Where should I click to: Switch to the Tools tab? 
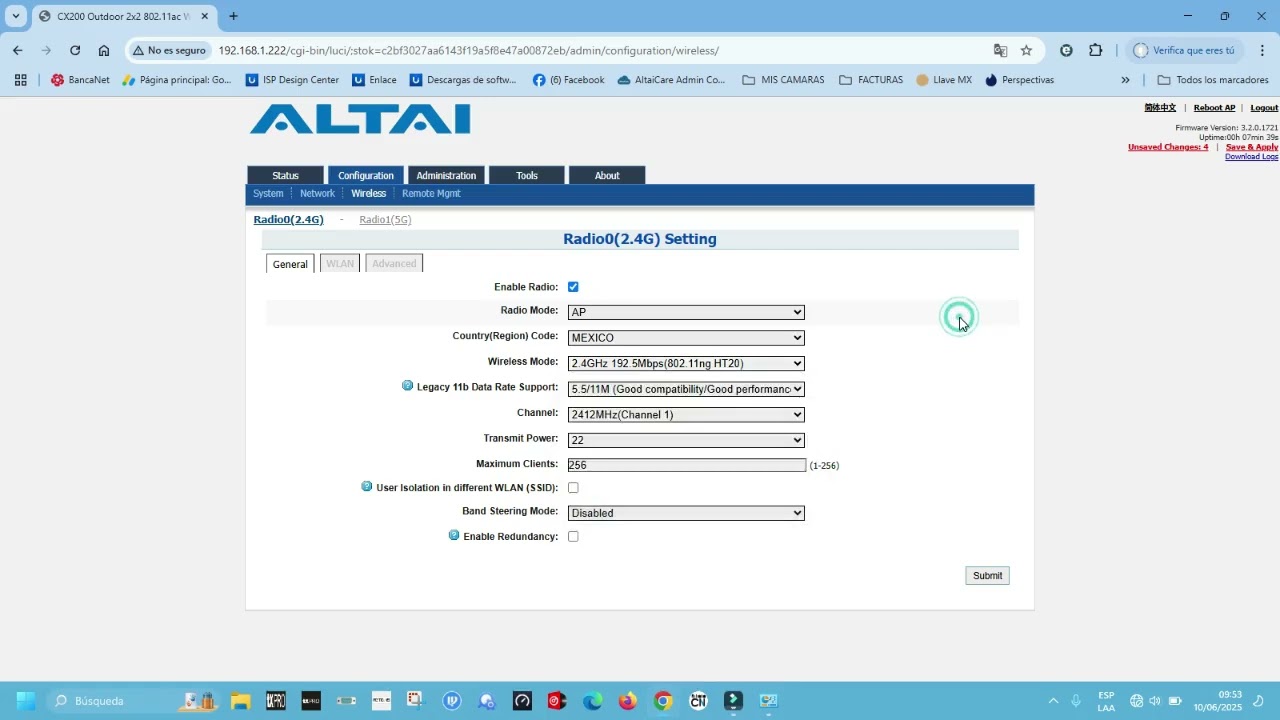click(x=527, y=175)
